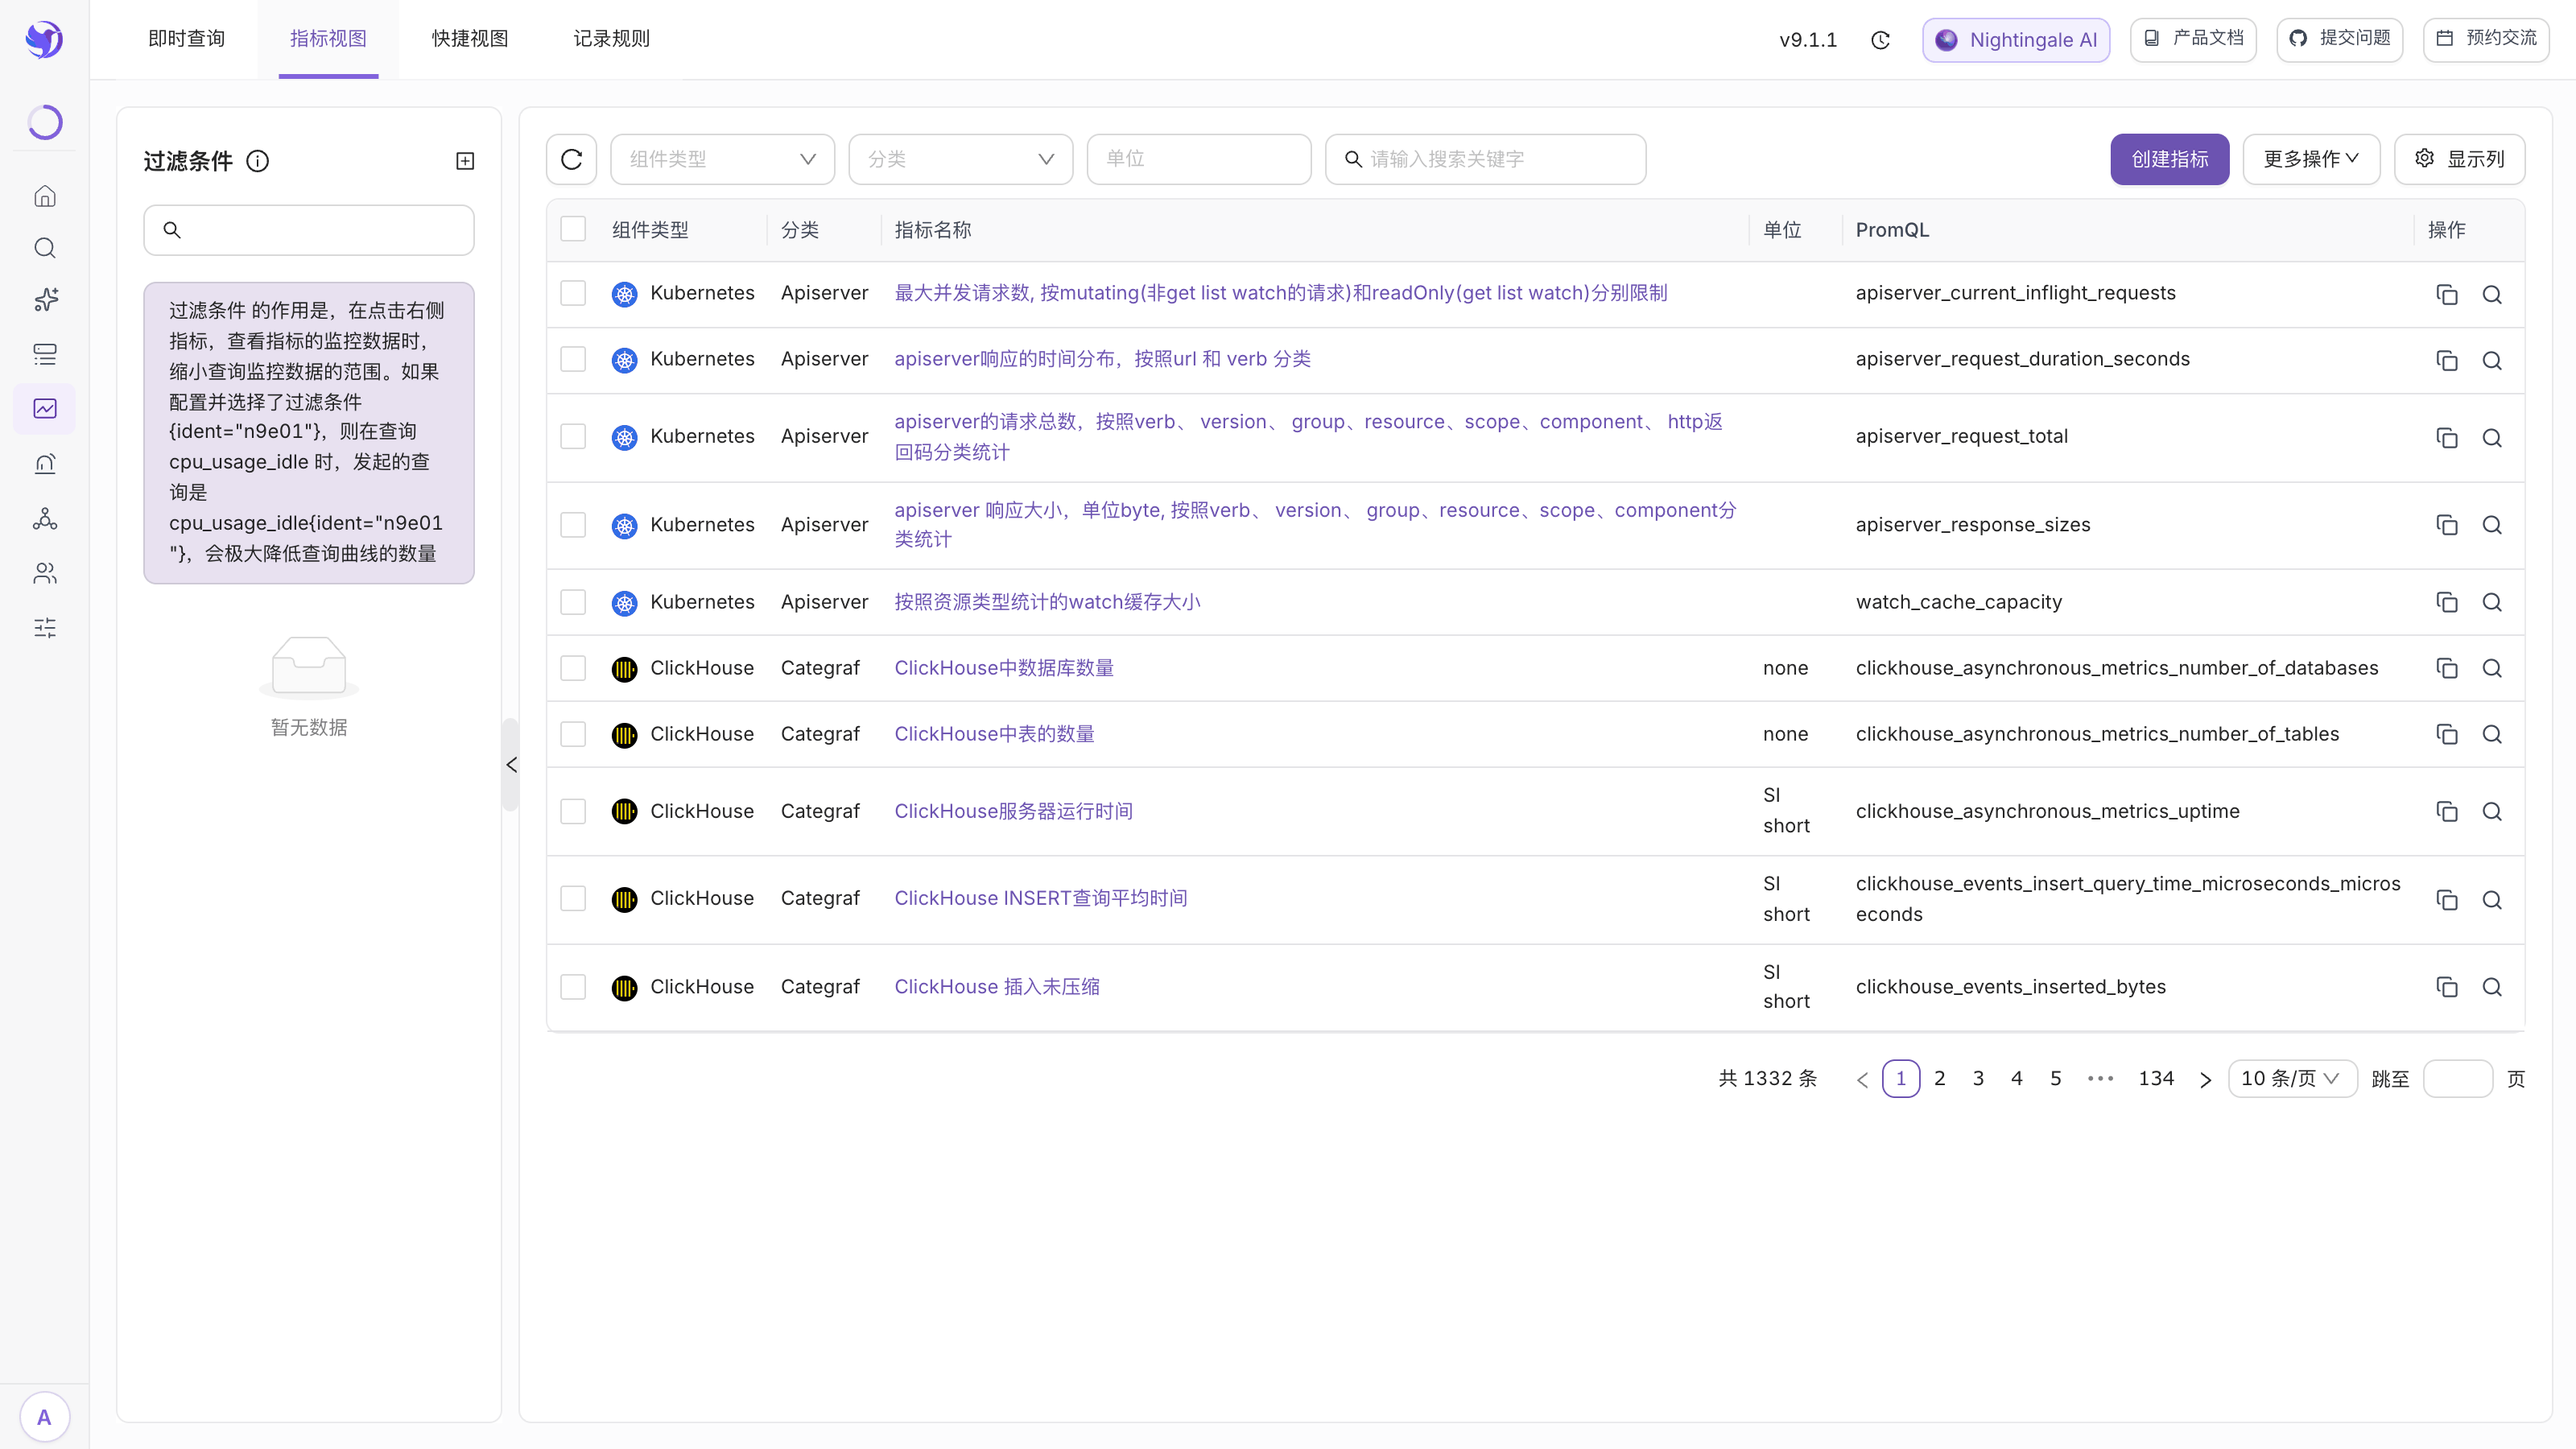Open the home icon in the sidebar
The image size is (2576, 1449).
click(x=45, y=196)
